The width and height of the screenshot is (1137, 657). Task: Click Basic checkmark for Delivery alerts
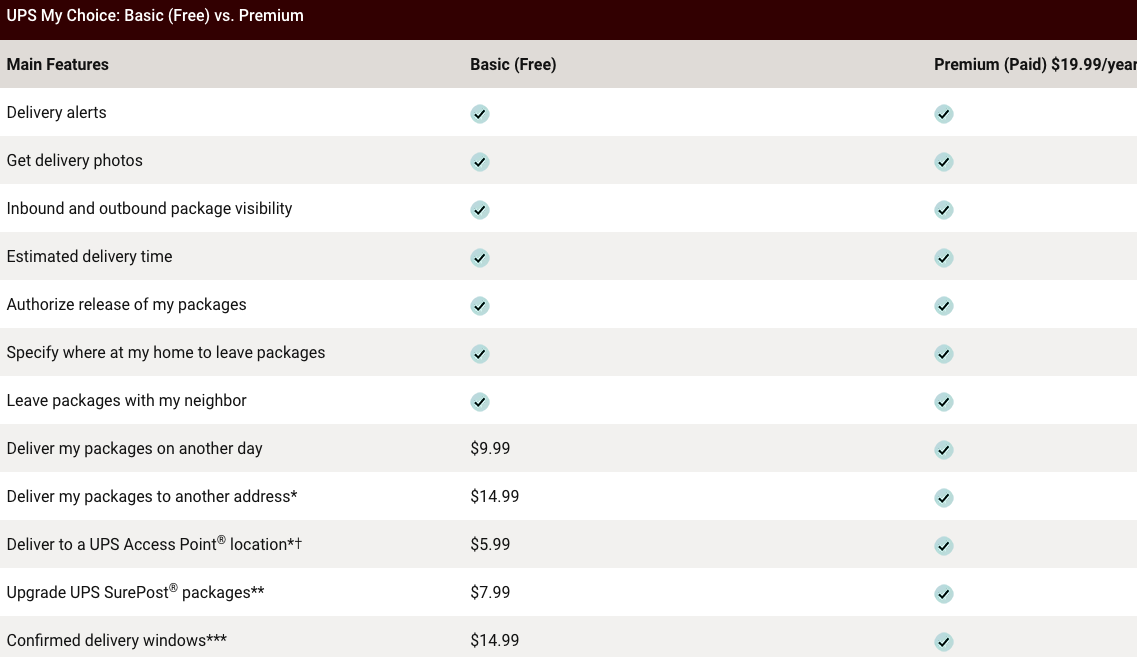[x=480, y=114]
